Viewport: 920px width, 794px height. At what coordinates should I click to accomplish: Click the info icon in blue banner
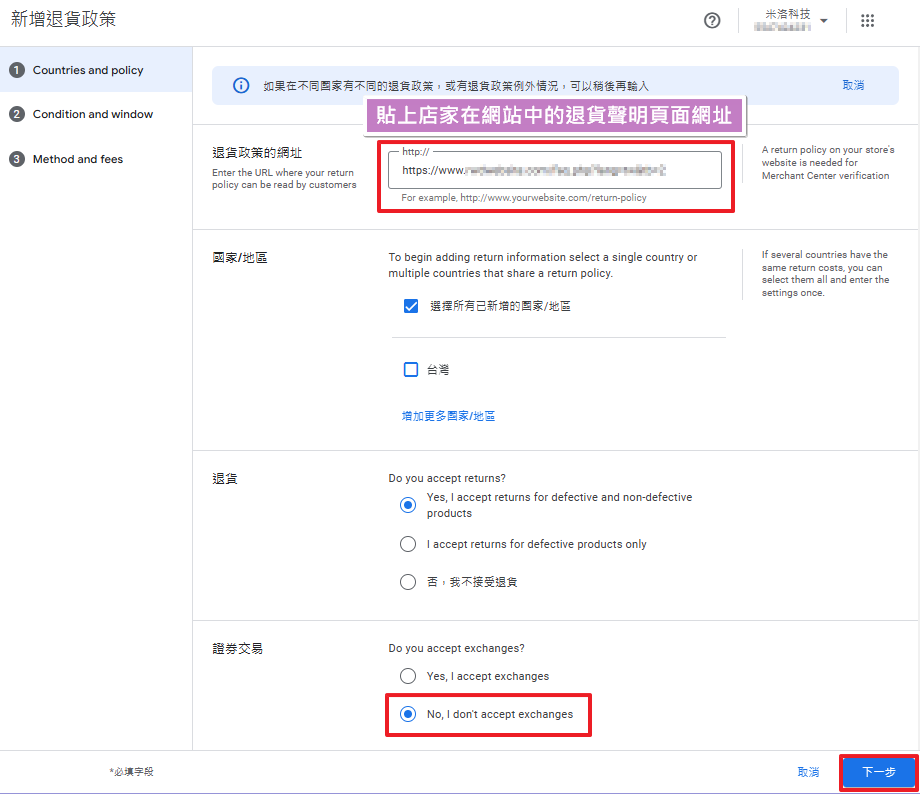point(241,86)
